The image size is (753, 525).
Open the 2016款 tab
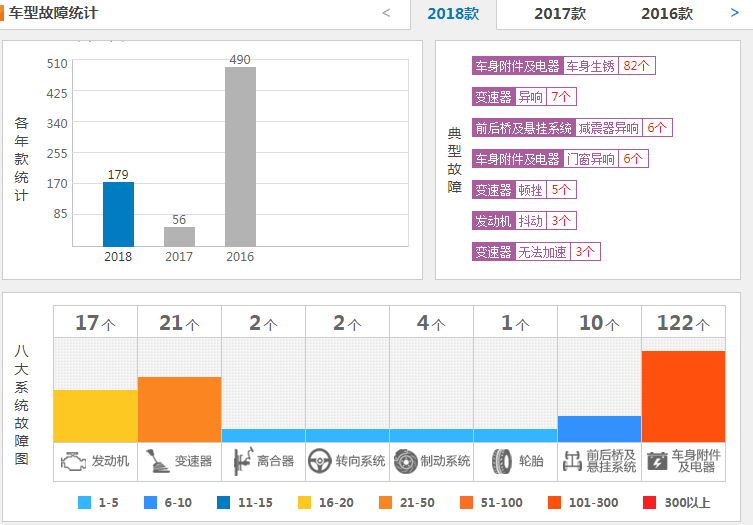coord(667,14)
